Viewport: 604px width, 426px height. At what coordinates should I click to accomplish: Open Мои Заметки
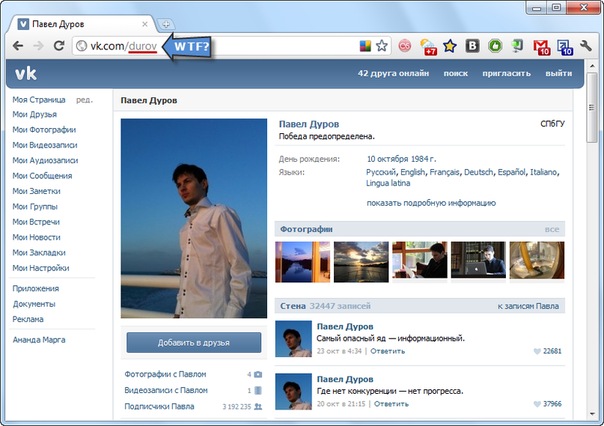pos(36,191)
